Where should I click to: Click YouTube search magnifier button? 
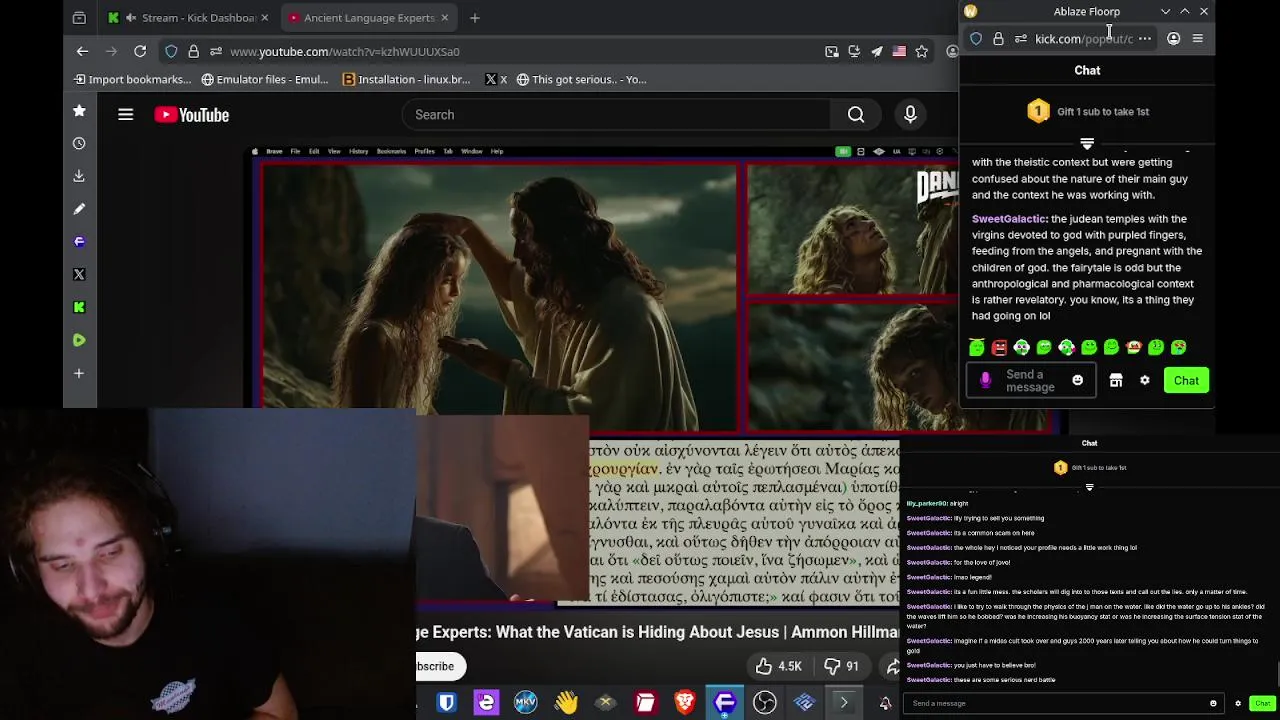pos(856,115)
